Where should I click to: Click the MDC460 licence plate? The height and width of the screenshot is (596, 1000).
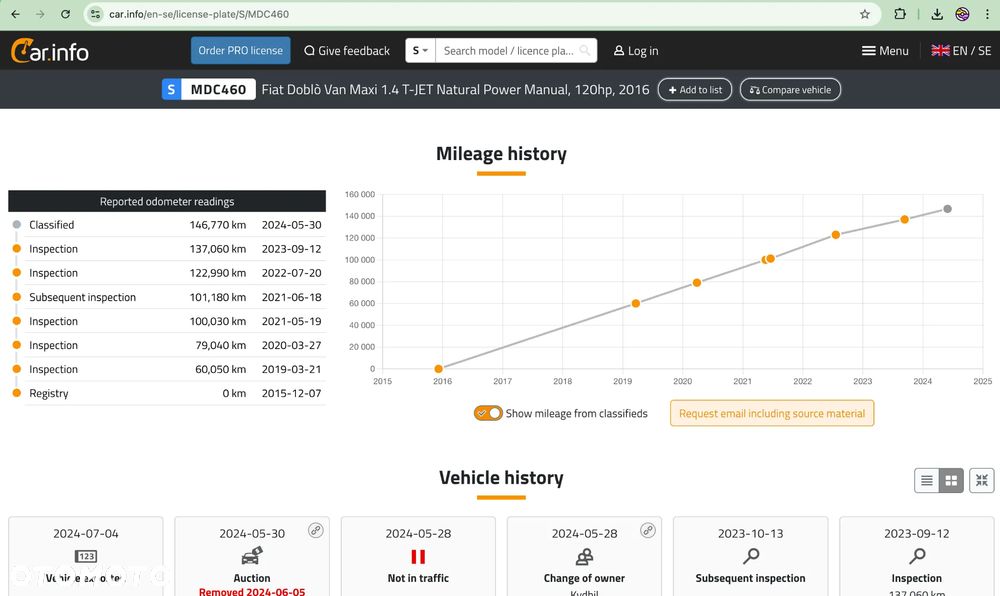click(x=218, y=89)
